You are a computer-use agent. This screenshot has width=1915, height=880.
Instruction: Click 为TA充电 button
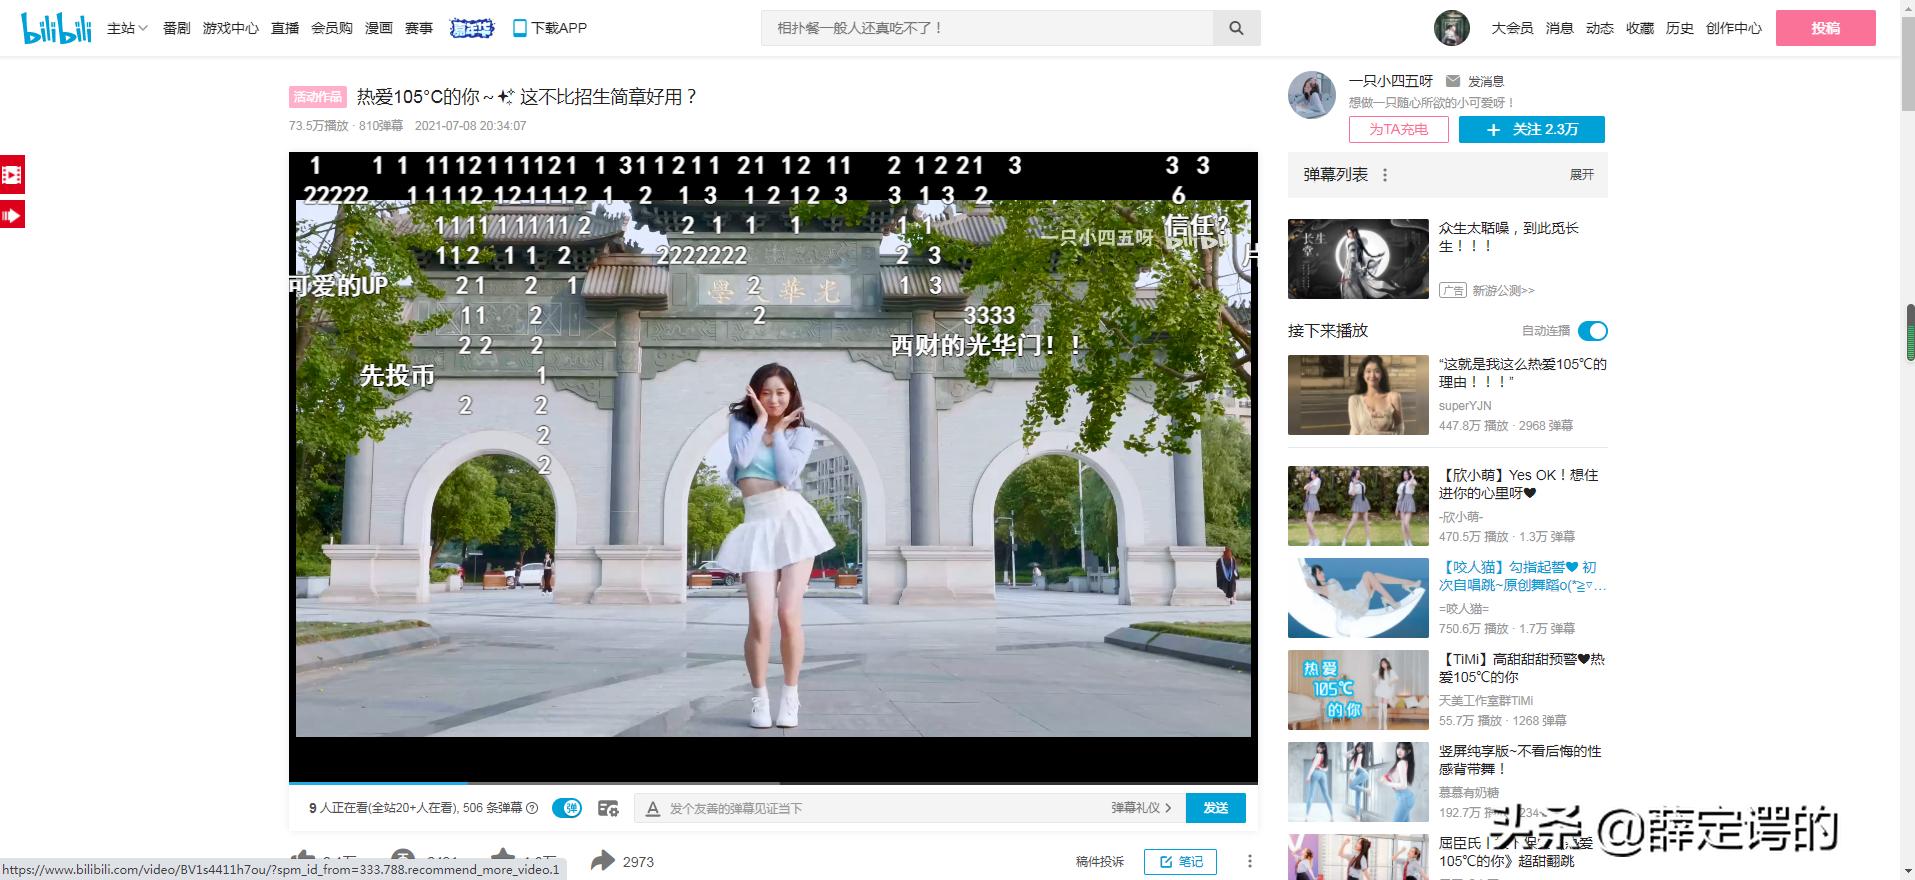[1399, 129]
